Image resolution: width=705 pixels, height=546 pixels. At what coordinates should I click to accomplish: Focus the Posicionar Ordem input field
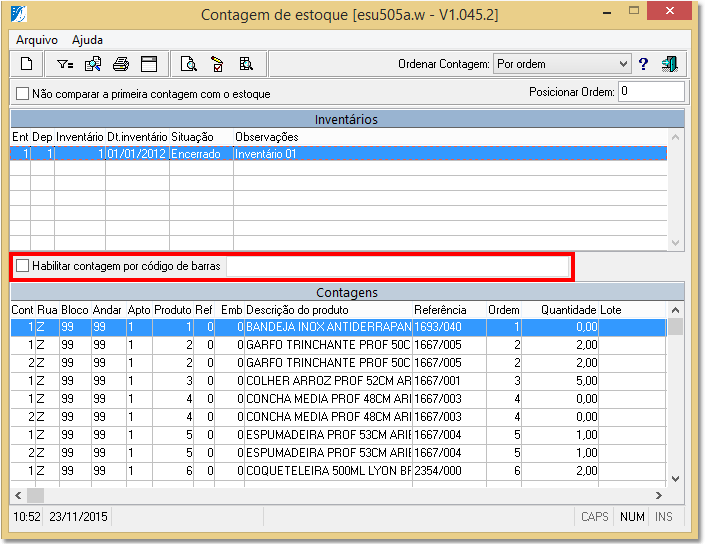pos(651,91)
